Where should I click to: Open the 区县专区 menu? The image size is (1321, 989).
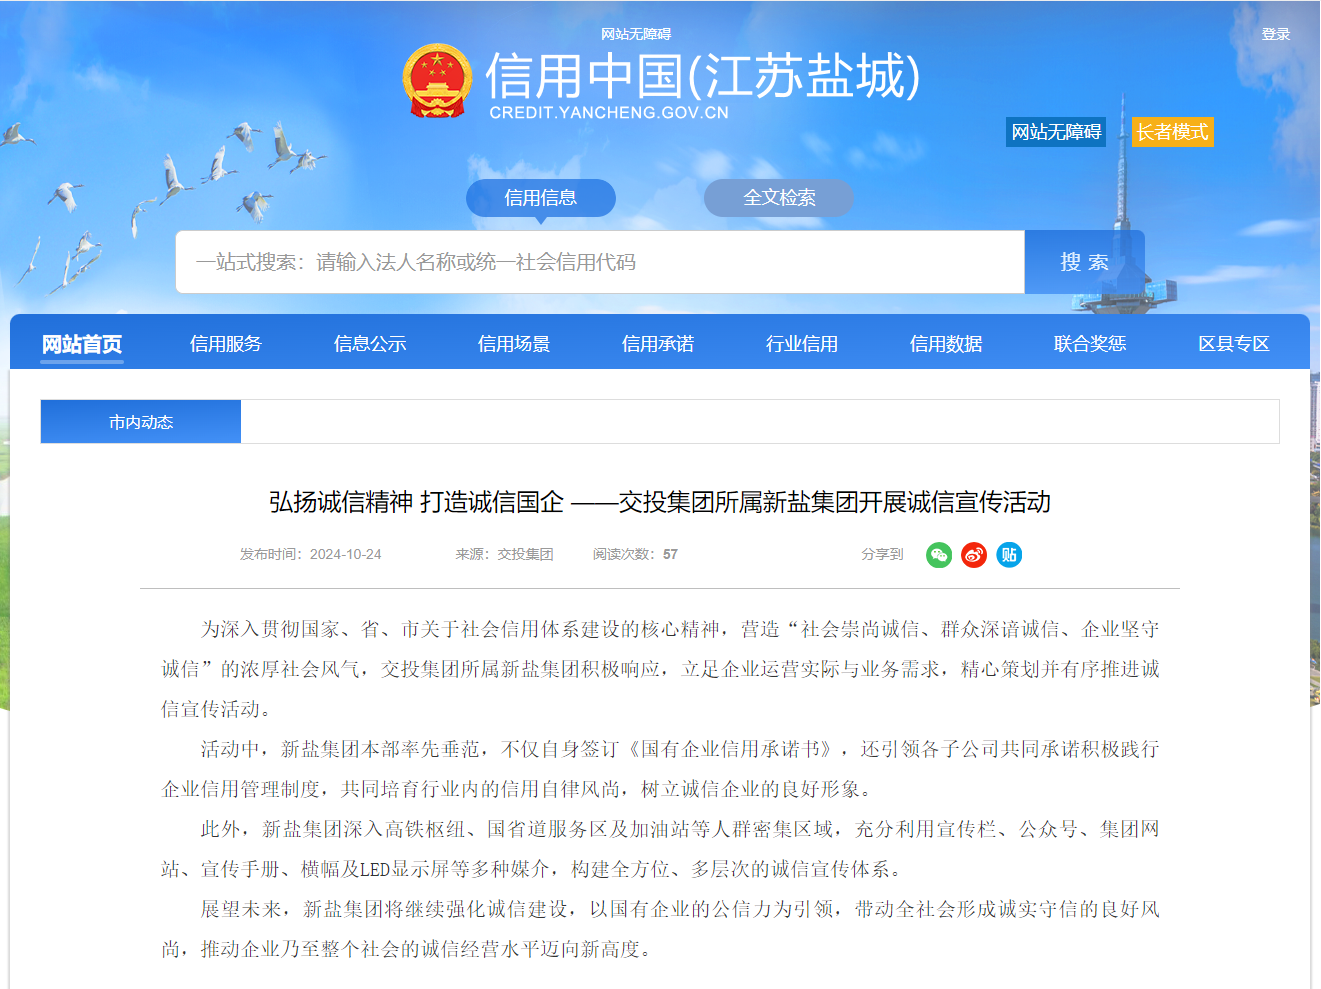tap(1234, 344)
